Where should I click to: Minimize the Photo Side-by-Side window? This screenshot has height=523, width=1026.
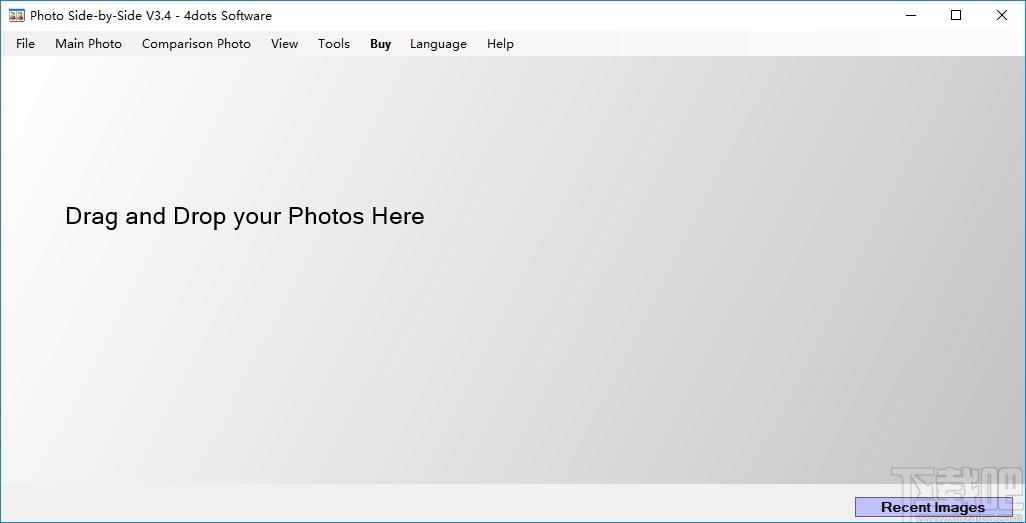[x=911, y=15]
